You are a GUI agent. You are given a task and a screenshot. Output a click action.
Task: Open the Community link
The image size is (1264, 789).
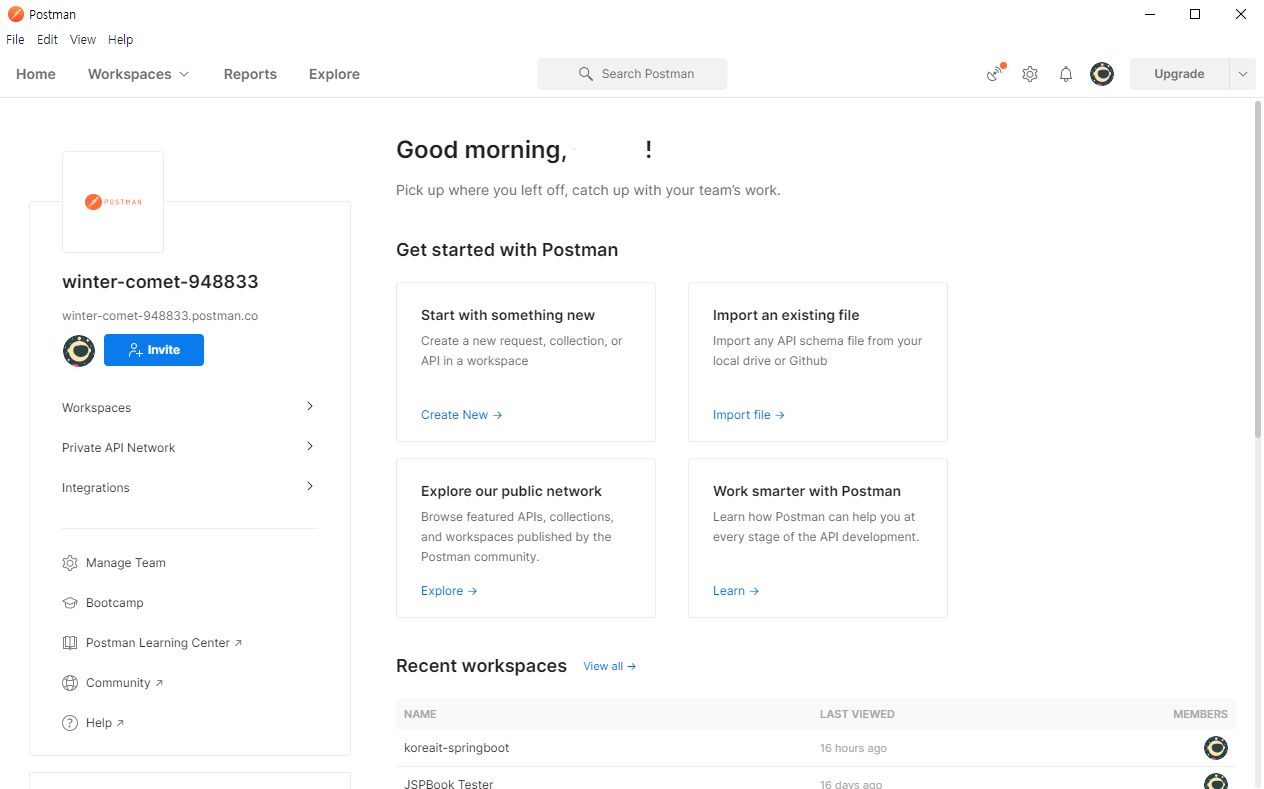(x=124, y=683)
